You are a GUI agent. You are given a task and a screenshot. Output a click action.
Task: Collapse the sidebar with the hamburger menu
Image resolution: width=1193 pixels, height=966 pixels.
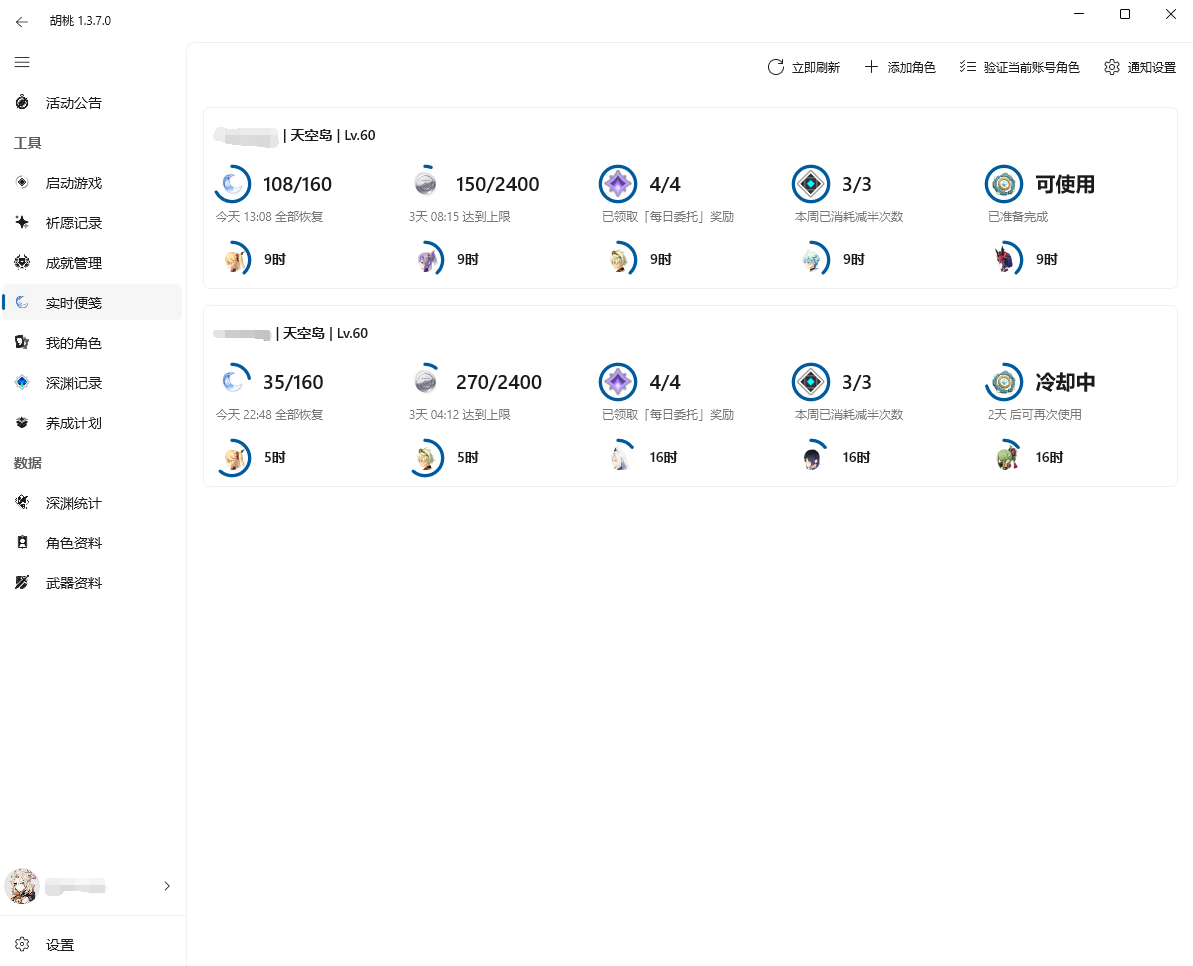coord(21,62)
